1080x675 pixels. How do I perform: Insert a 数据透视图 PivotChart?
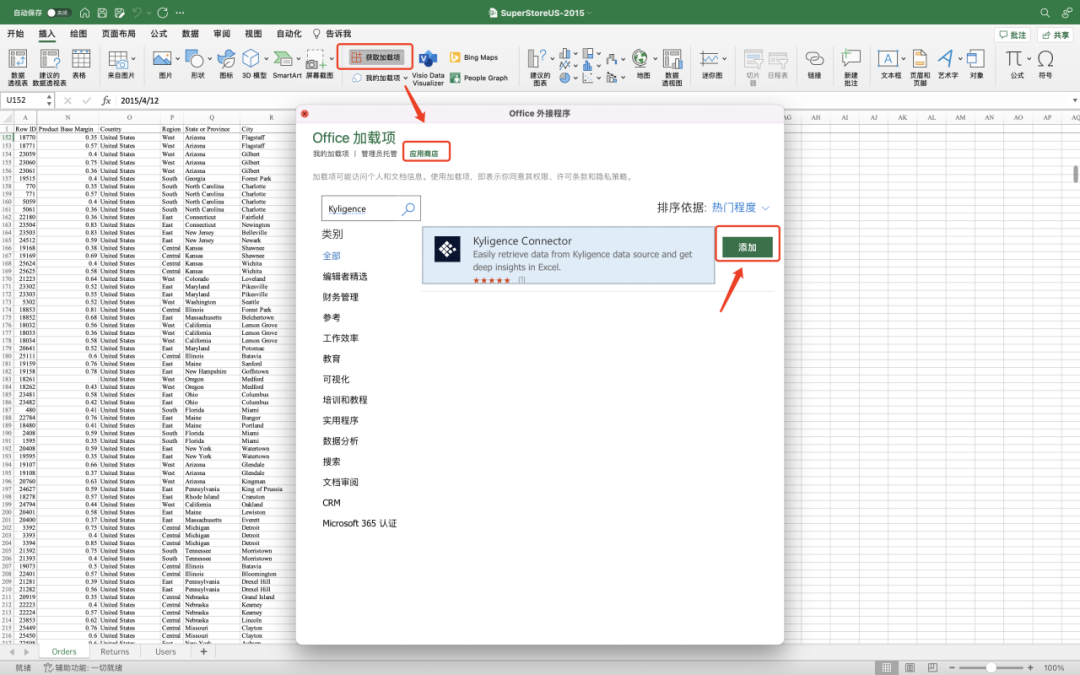point(672,67)
